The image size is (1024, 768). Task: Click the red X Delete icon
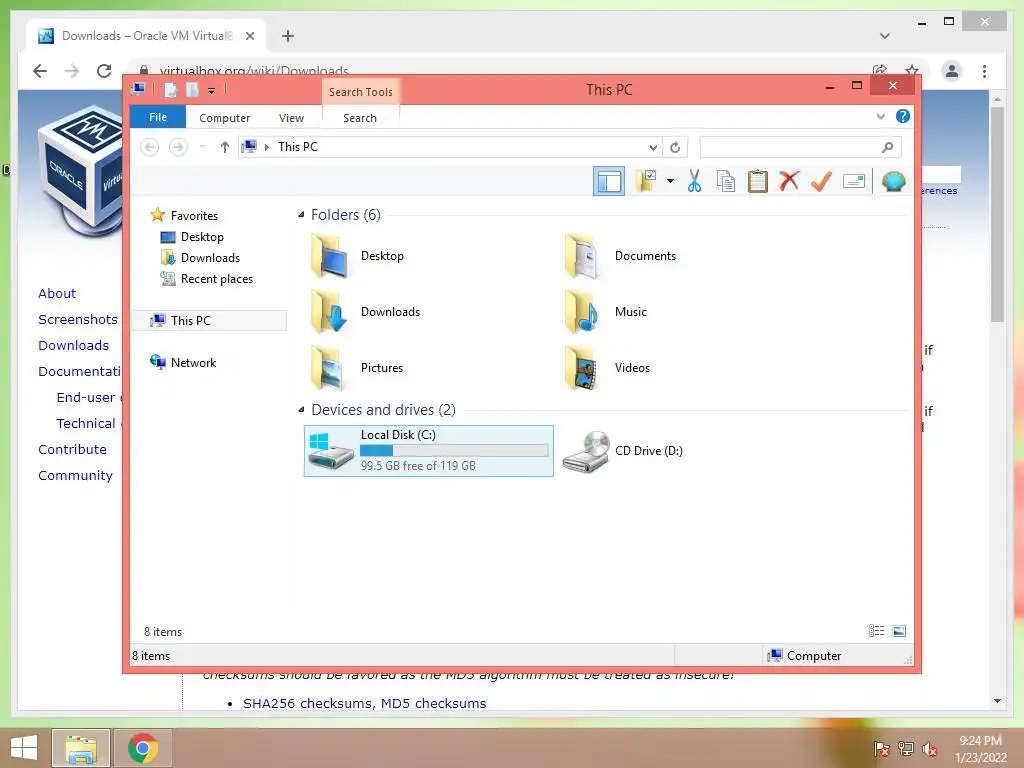[789, 180]
